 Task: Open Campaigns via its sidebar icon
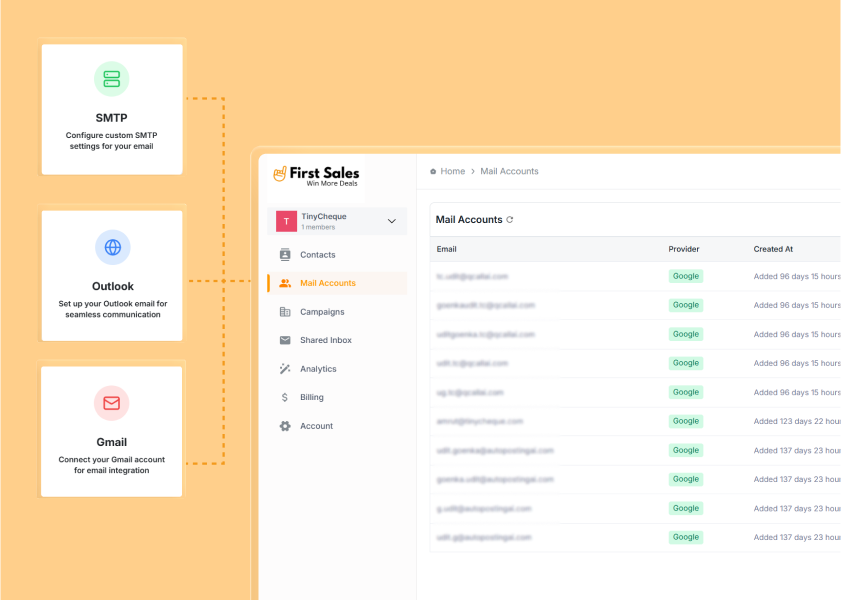pyautogui.click(x=285, y=311)
